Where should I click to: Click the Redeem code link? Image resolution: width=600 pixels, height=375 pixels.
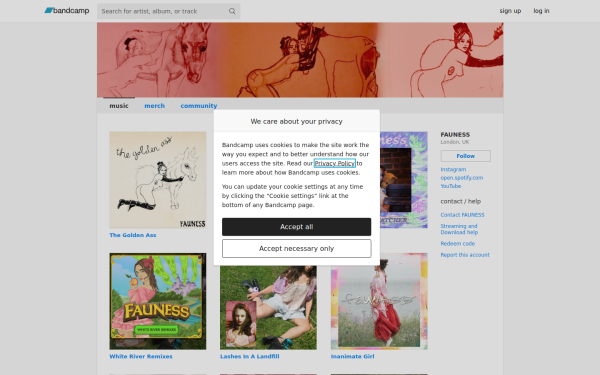(x=458, y=243)
